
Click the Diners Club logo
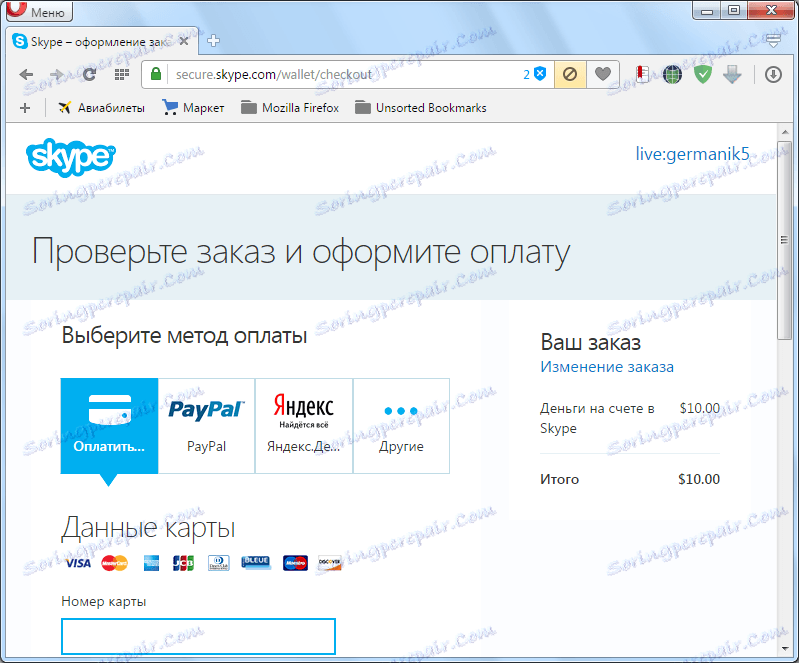tap(219, 563)
